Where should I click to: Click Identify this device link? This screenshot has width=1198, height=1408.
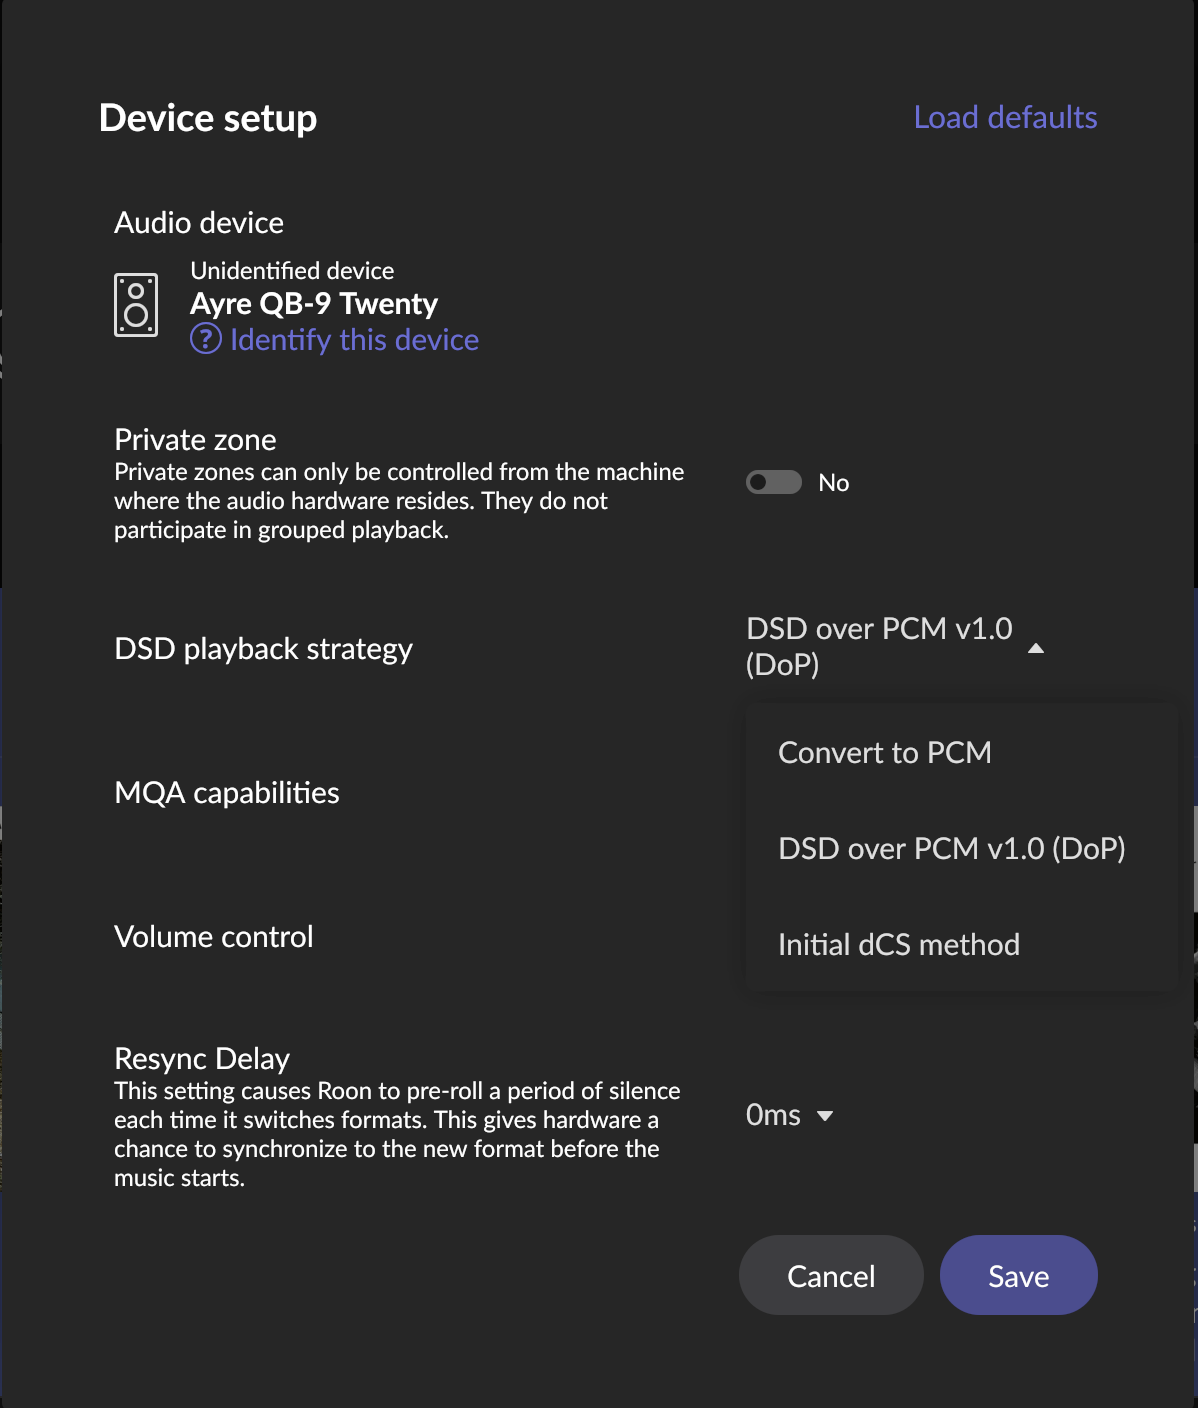pos(355,340)
